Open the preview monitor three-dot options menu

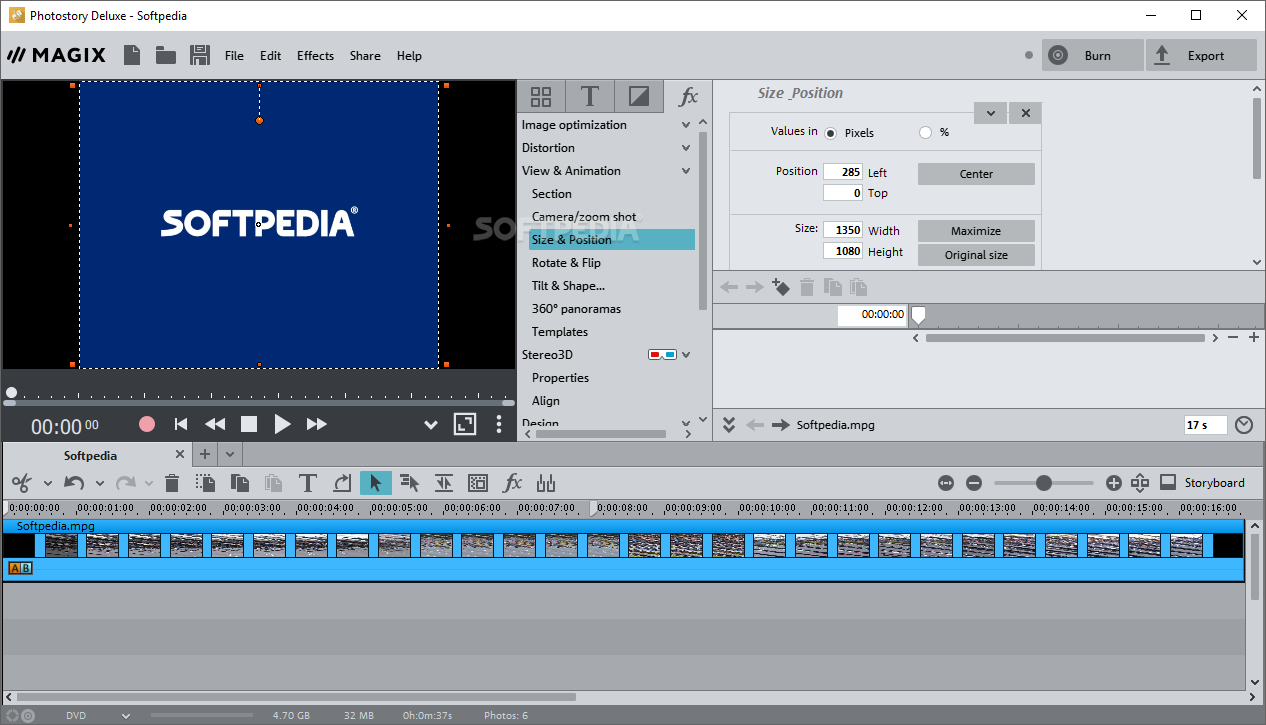click(x=499, y=424)
